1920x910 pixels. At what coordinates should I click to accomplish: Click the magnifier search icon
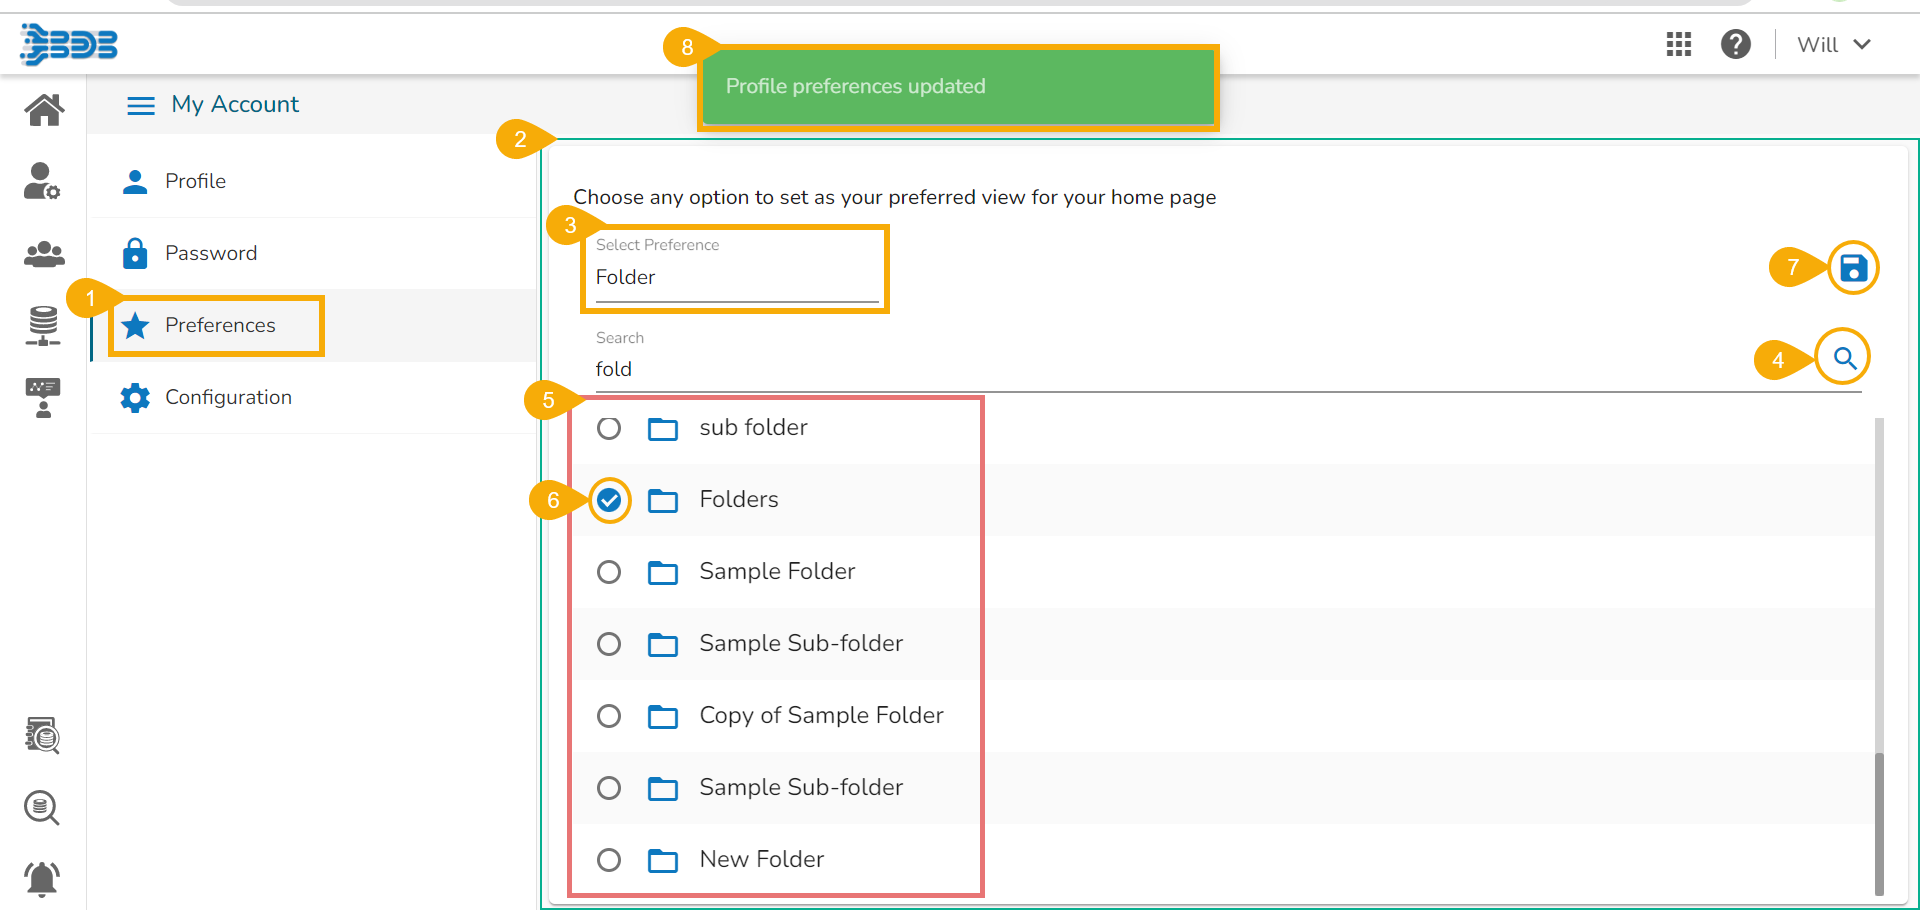click(x=1844, y=358)
